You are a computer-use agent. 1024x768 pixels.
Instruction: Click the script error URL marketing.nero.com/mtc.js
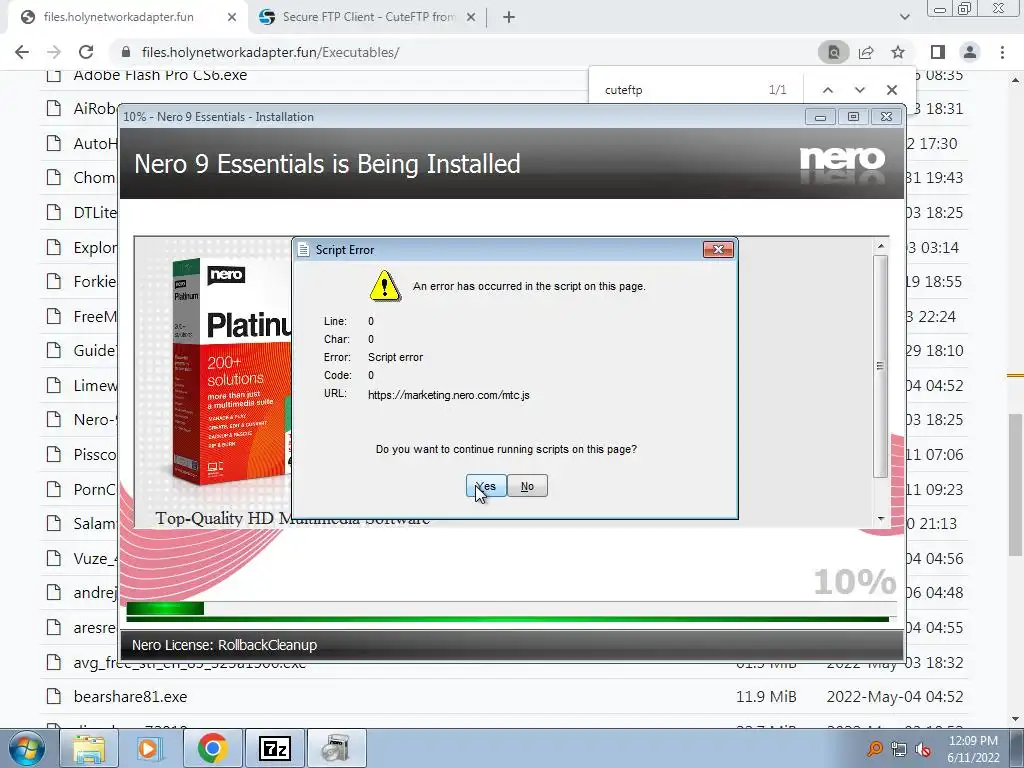click(x=449, y=395)
